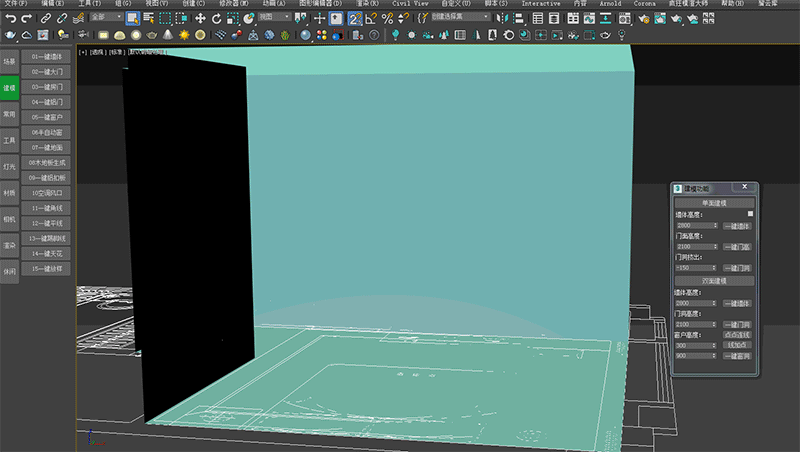The width and height of the screenshot is (800, 452).
Task: Click the 01一键墙体 button in left panel
Action: (47, 56)
